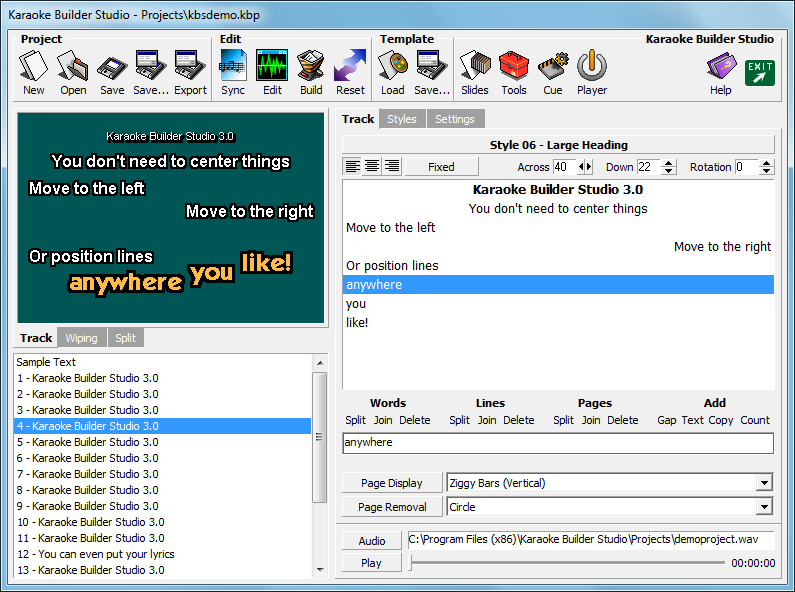This screenshot has height=592, width=795.
Task: Open the waveform Edit tool
Action: click(x=272, y=73)
